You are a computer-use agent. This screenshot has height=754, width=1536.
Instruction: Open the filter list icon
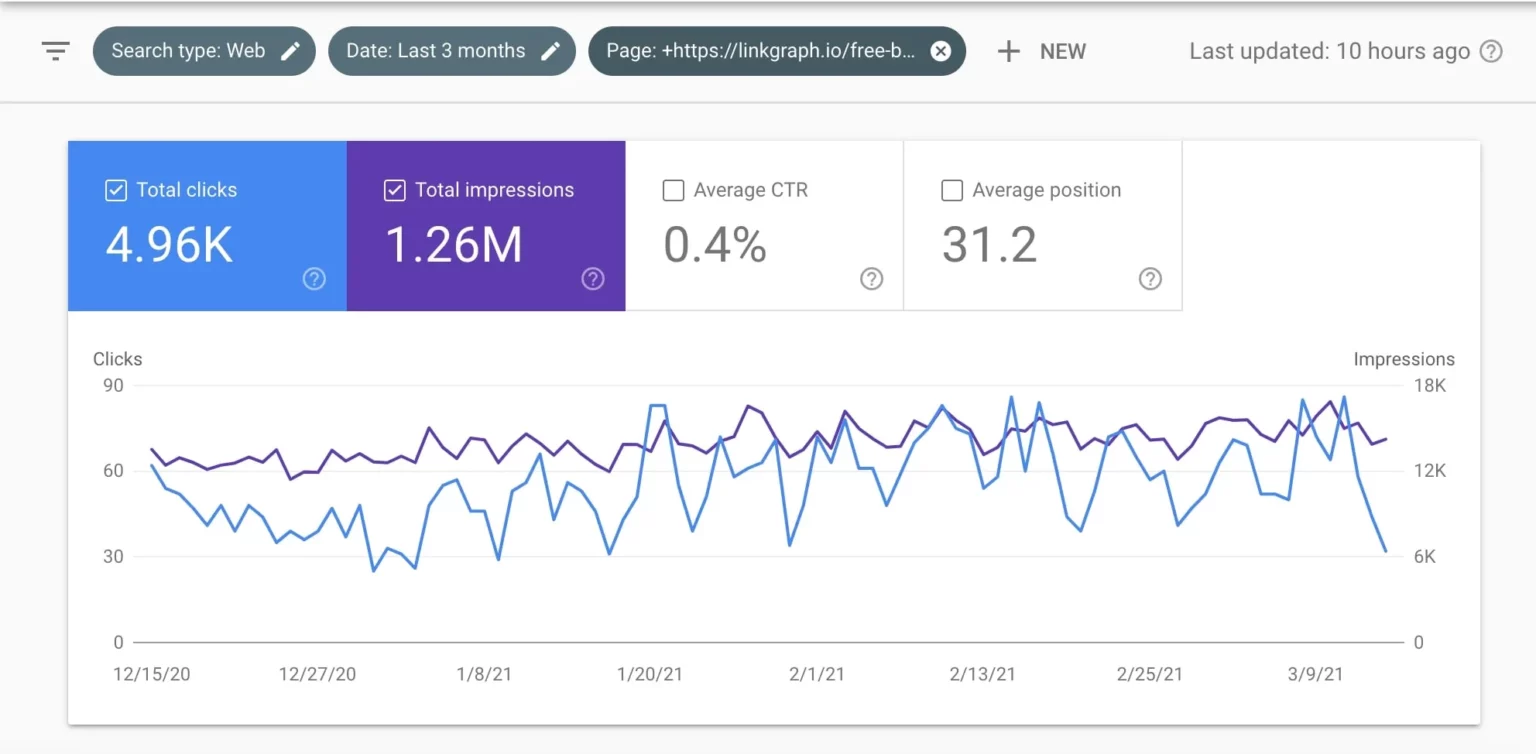click(55, 51)
